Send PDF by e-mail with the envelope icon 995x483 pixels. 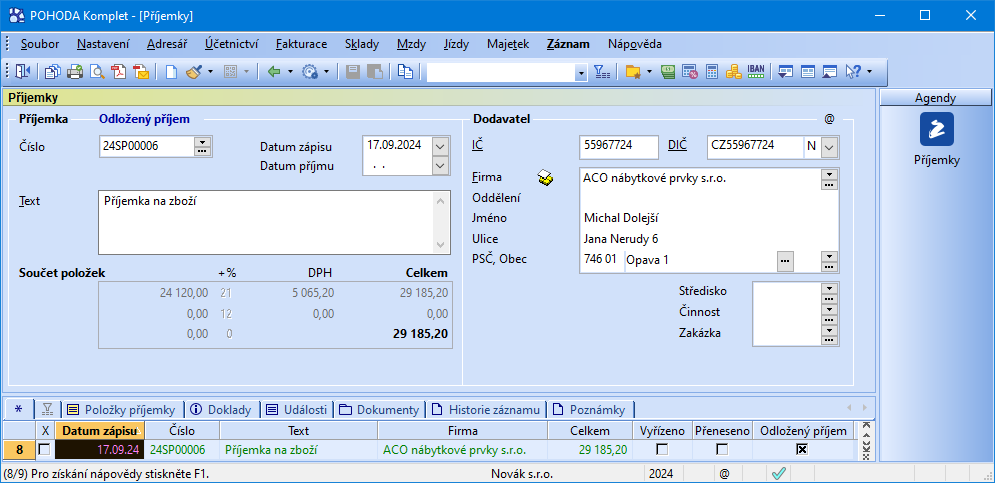point(140,72)
